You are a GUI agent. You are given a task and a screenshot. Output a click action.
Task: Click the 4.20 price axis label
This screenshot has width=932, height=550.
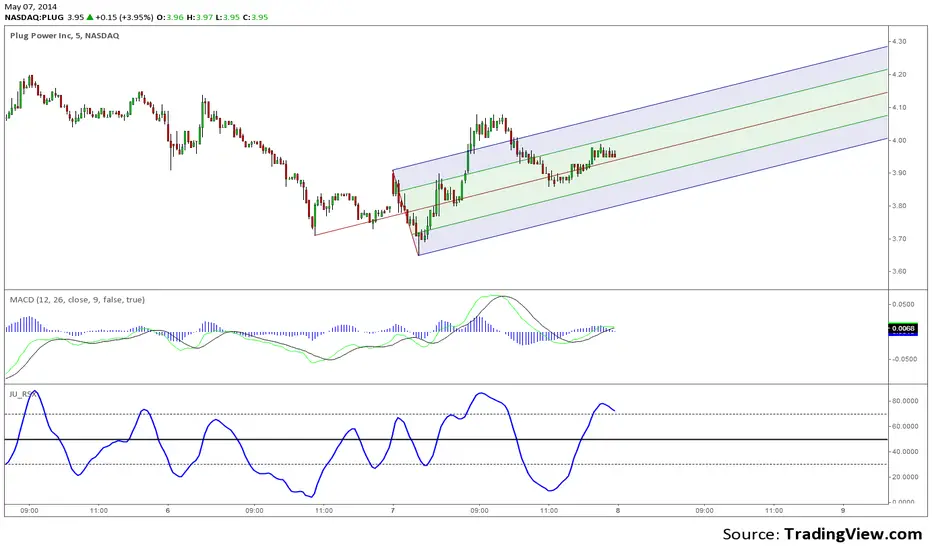tap(899, 75)
